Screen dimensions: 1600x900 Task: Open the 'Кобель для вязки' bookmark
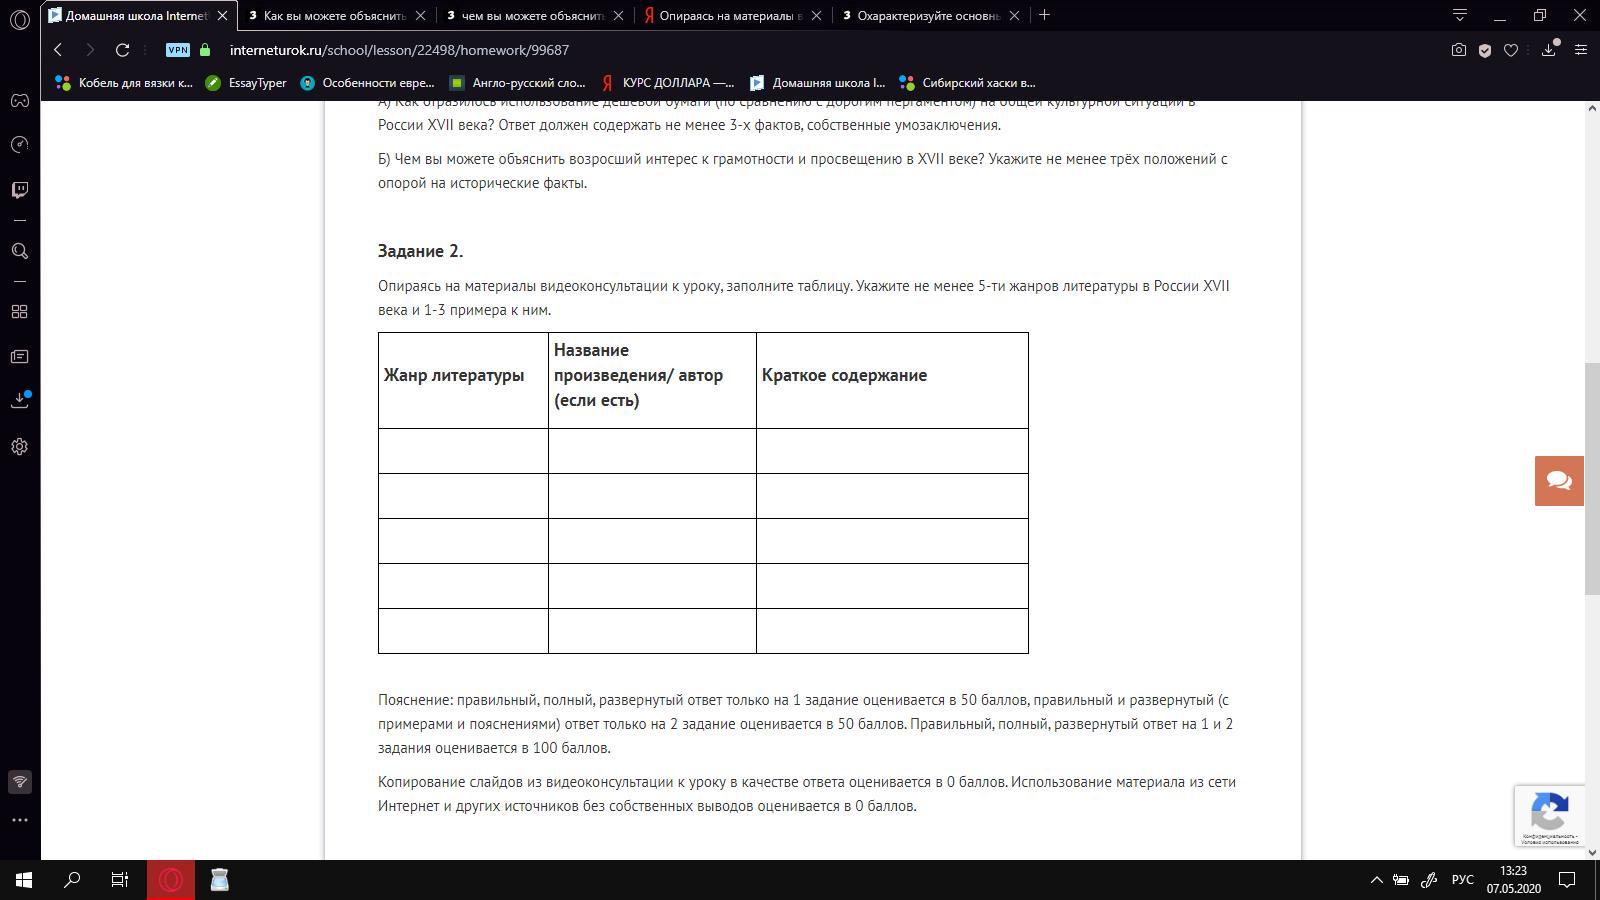pos(124,83)
